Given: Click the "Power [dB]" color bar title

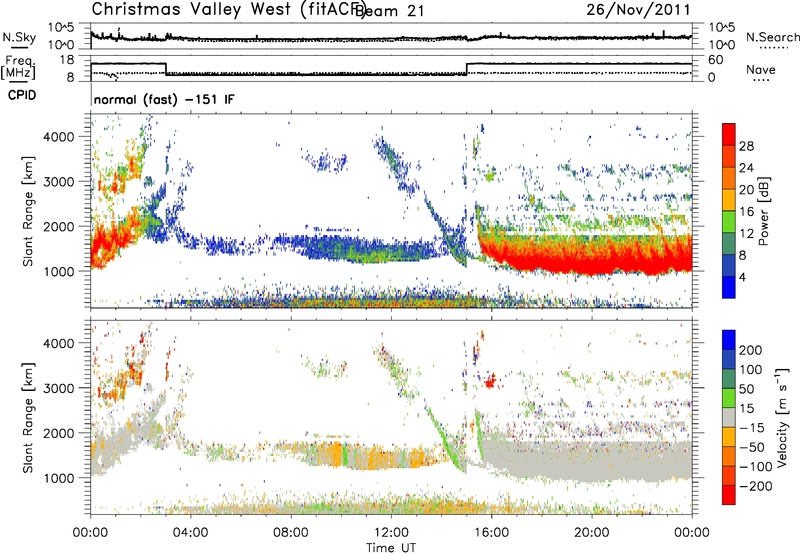Looking at the screenshot, I should pyautogui.click(x=763, y=211).
